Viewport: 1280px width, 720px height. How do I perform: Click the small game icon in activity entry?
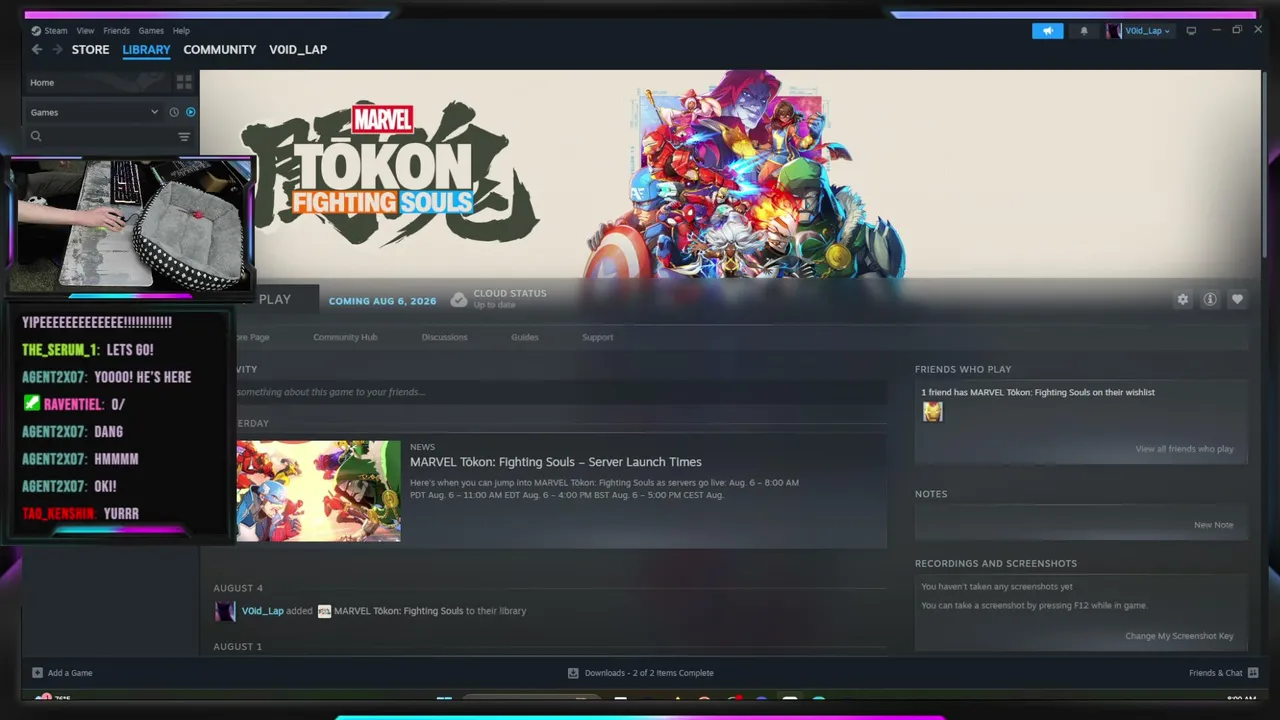[x=324, y=611]
